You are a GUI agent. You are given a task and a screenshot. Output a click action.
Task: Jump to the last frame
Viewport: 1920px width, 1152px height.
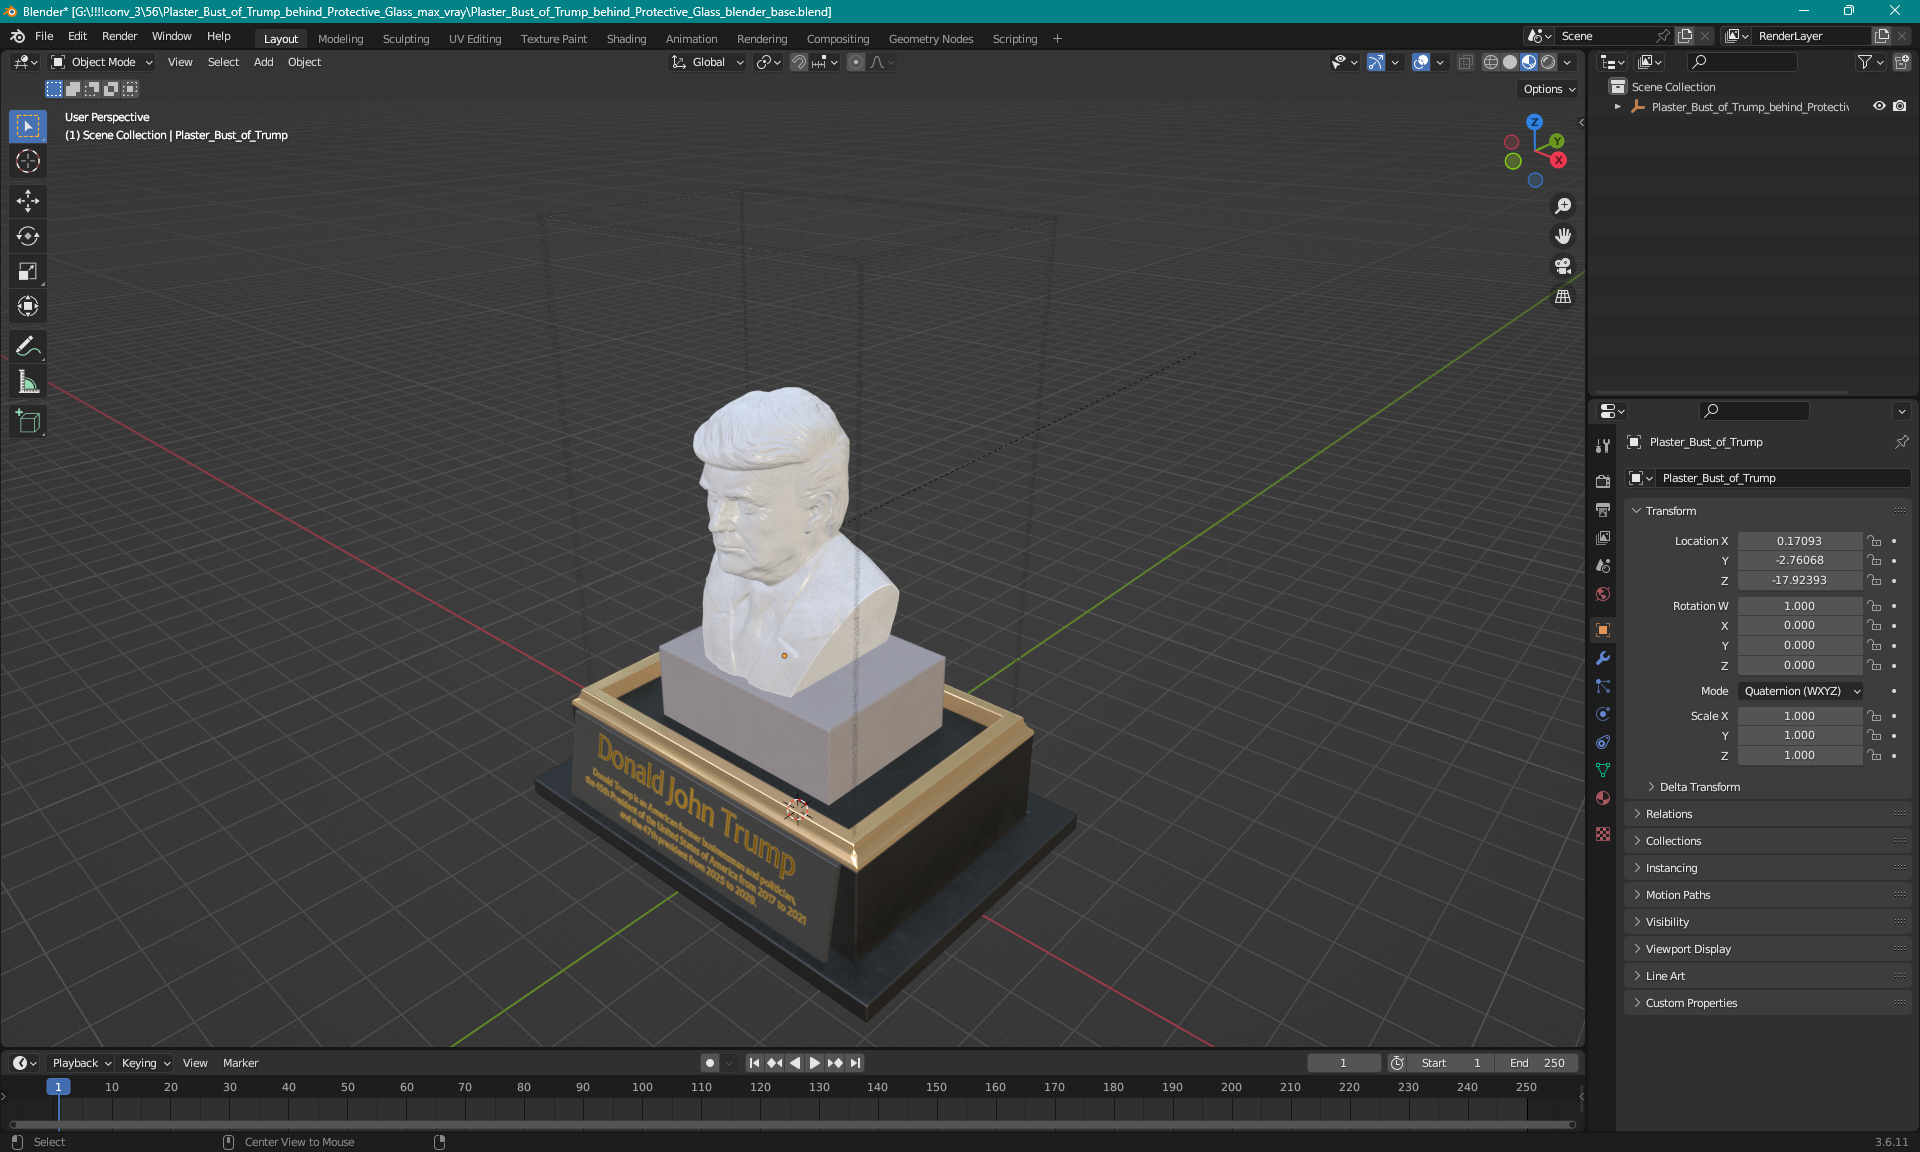855,1063
